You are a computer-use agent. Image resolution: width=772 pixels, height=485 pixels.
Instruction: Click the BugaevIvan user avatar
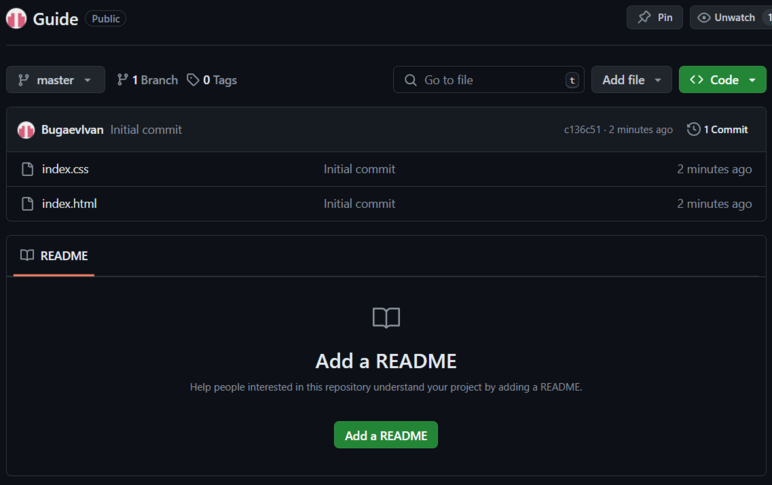click(26, 130)
